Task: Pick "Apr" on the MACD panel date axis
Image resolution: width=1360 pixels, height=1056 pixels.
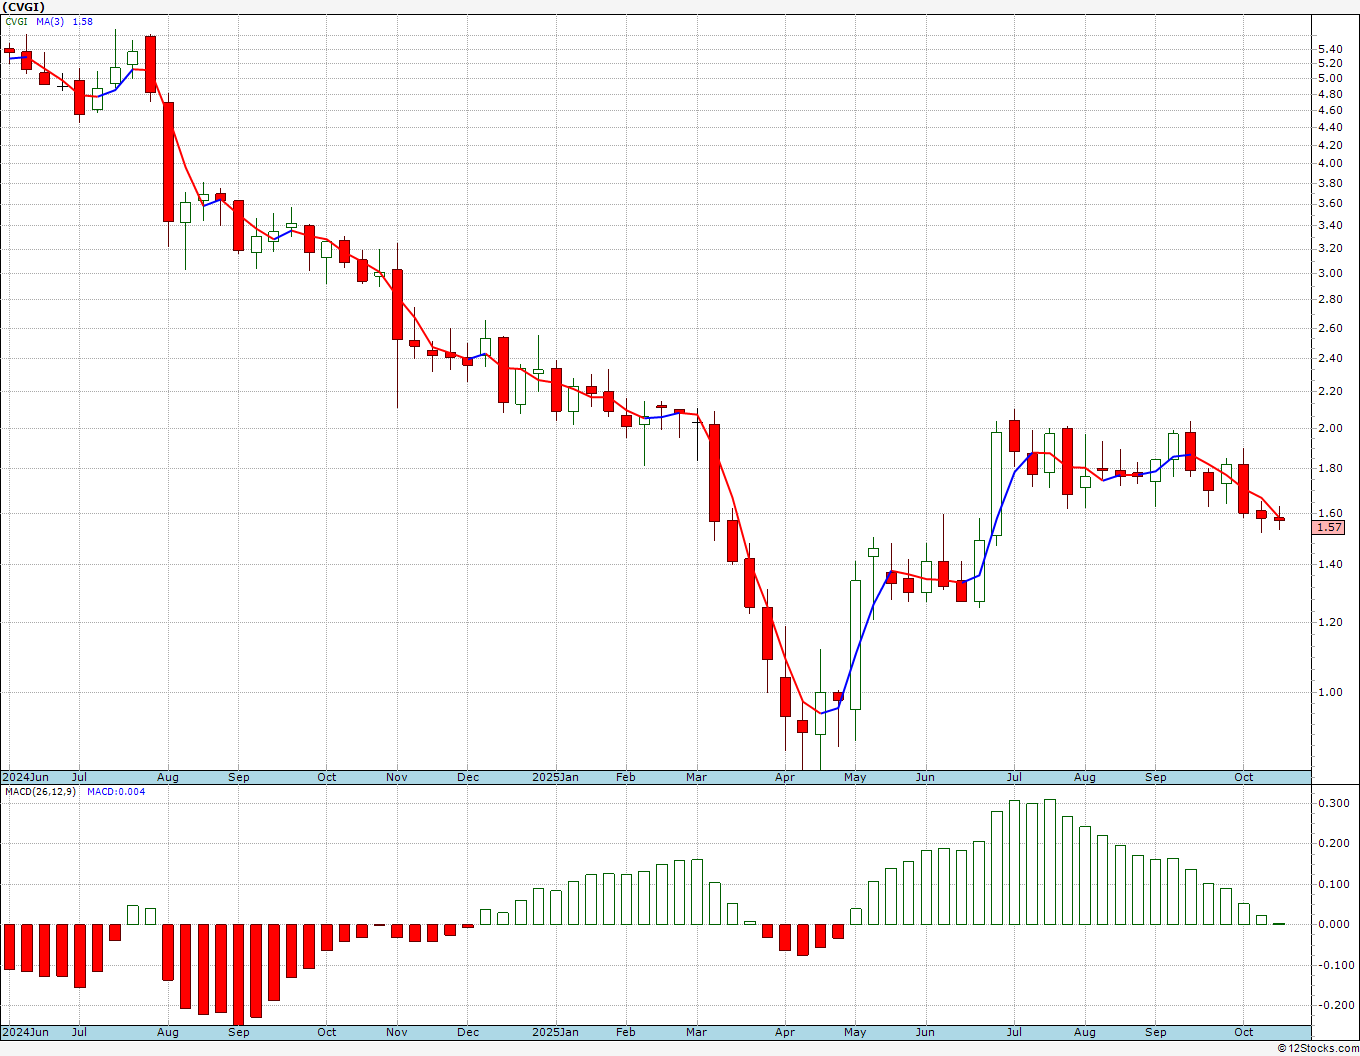Action: pos(785,1032)
